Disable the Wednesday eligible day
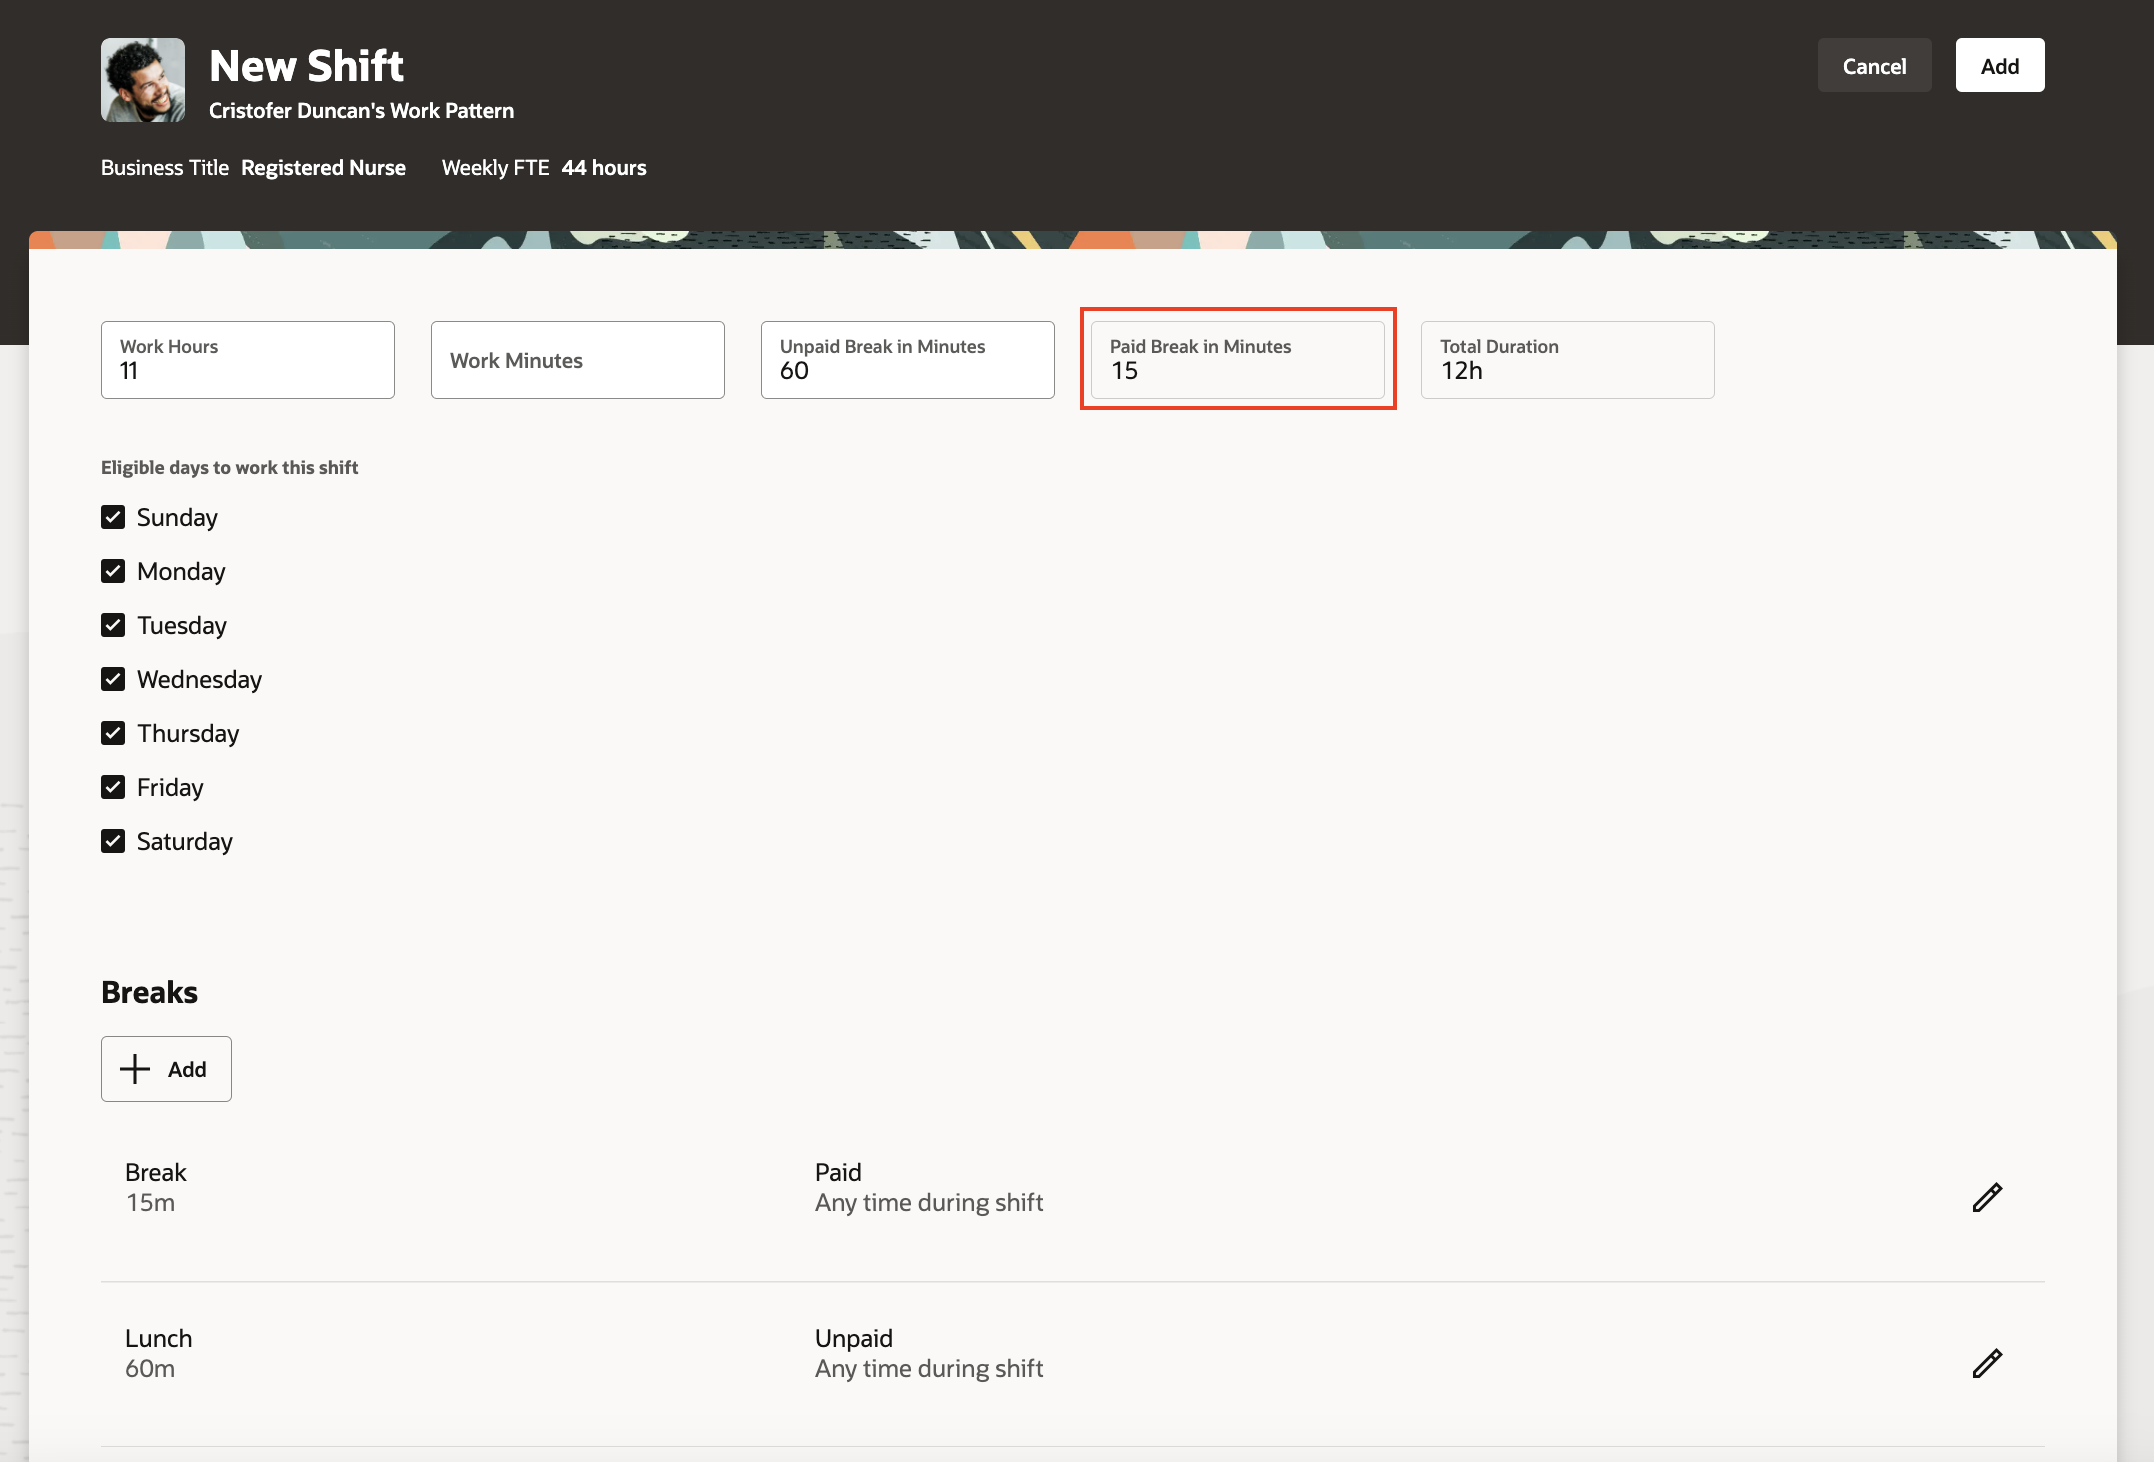This screenshot has height=1462, width=2154. [113, 679]
